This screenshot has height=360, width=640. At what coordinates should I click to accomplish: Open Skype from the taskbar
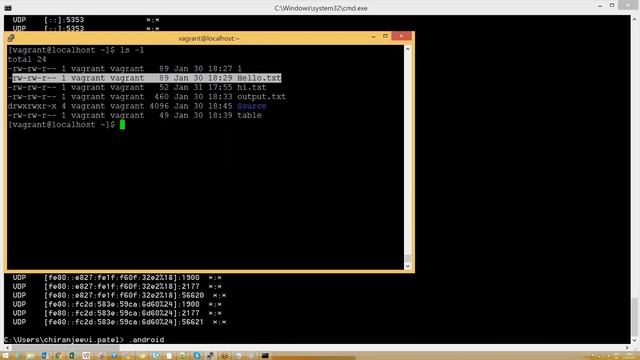point(197,356)
